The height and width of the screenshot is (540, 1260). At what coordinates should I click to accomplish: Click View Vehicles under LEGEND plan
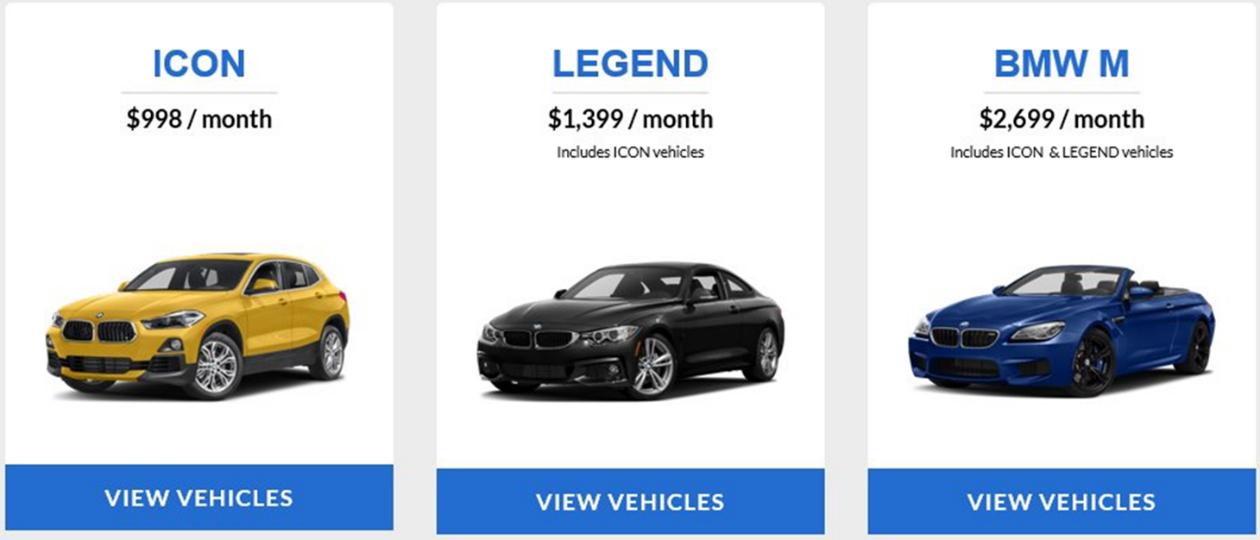tap(630, 501)
